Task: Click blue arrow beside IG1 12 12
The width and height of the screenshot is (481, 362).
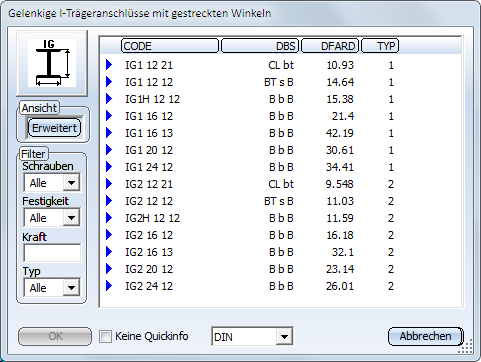Action: (109, 82)
